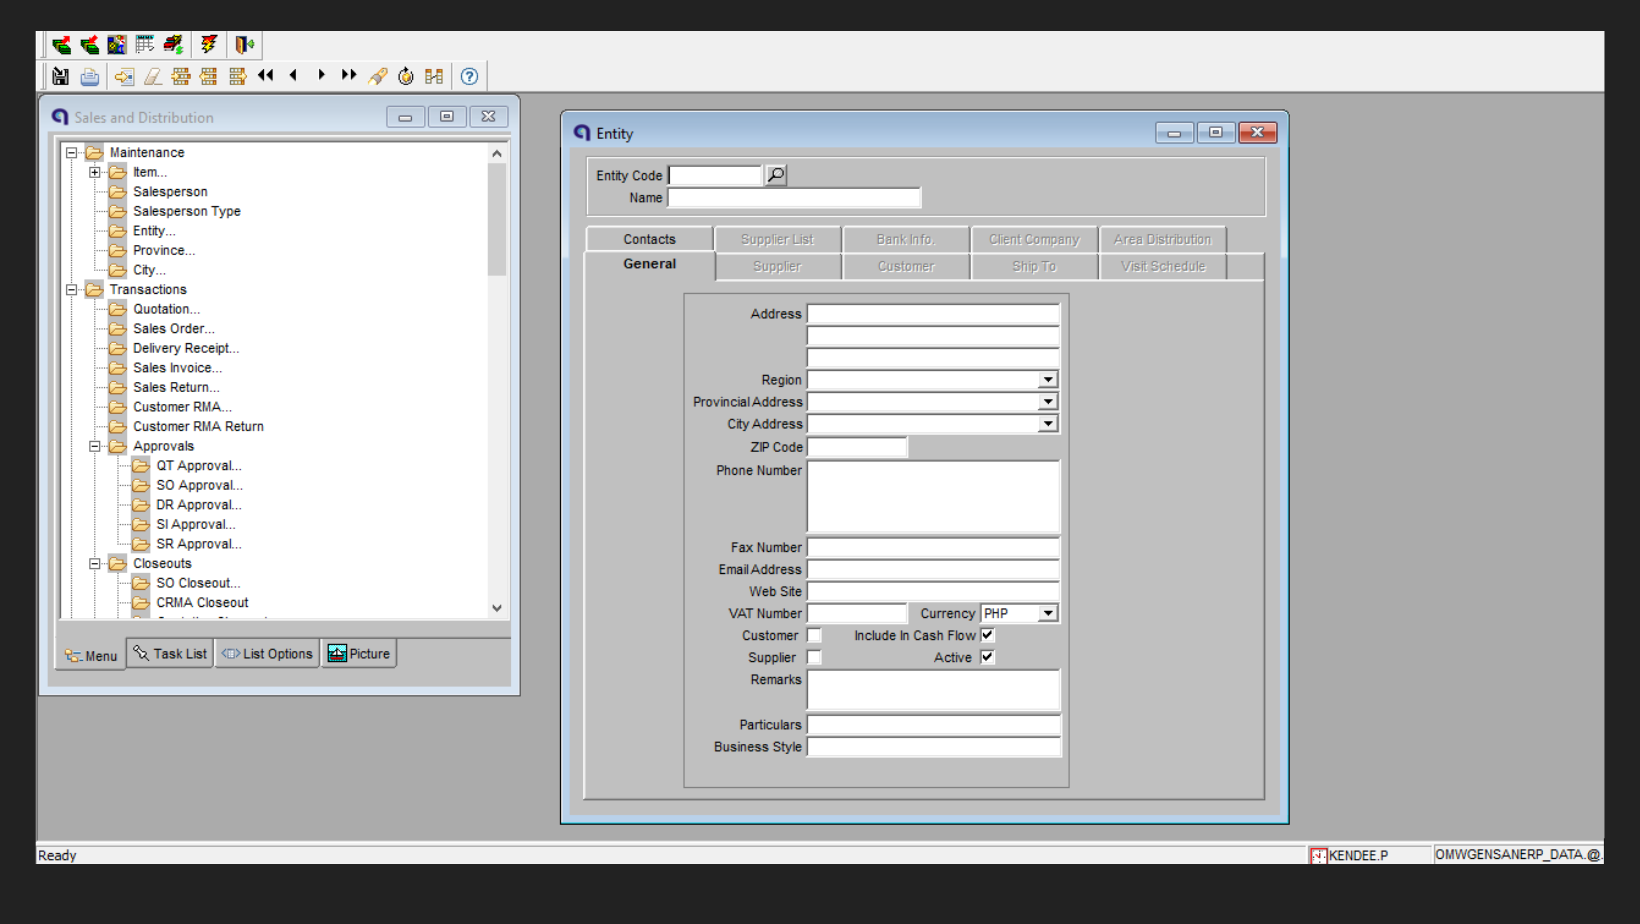This screenshot has width=1640, height=924.
Task: Click the Menu tab button
Action: click(x=91, y=656)
